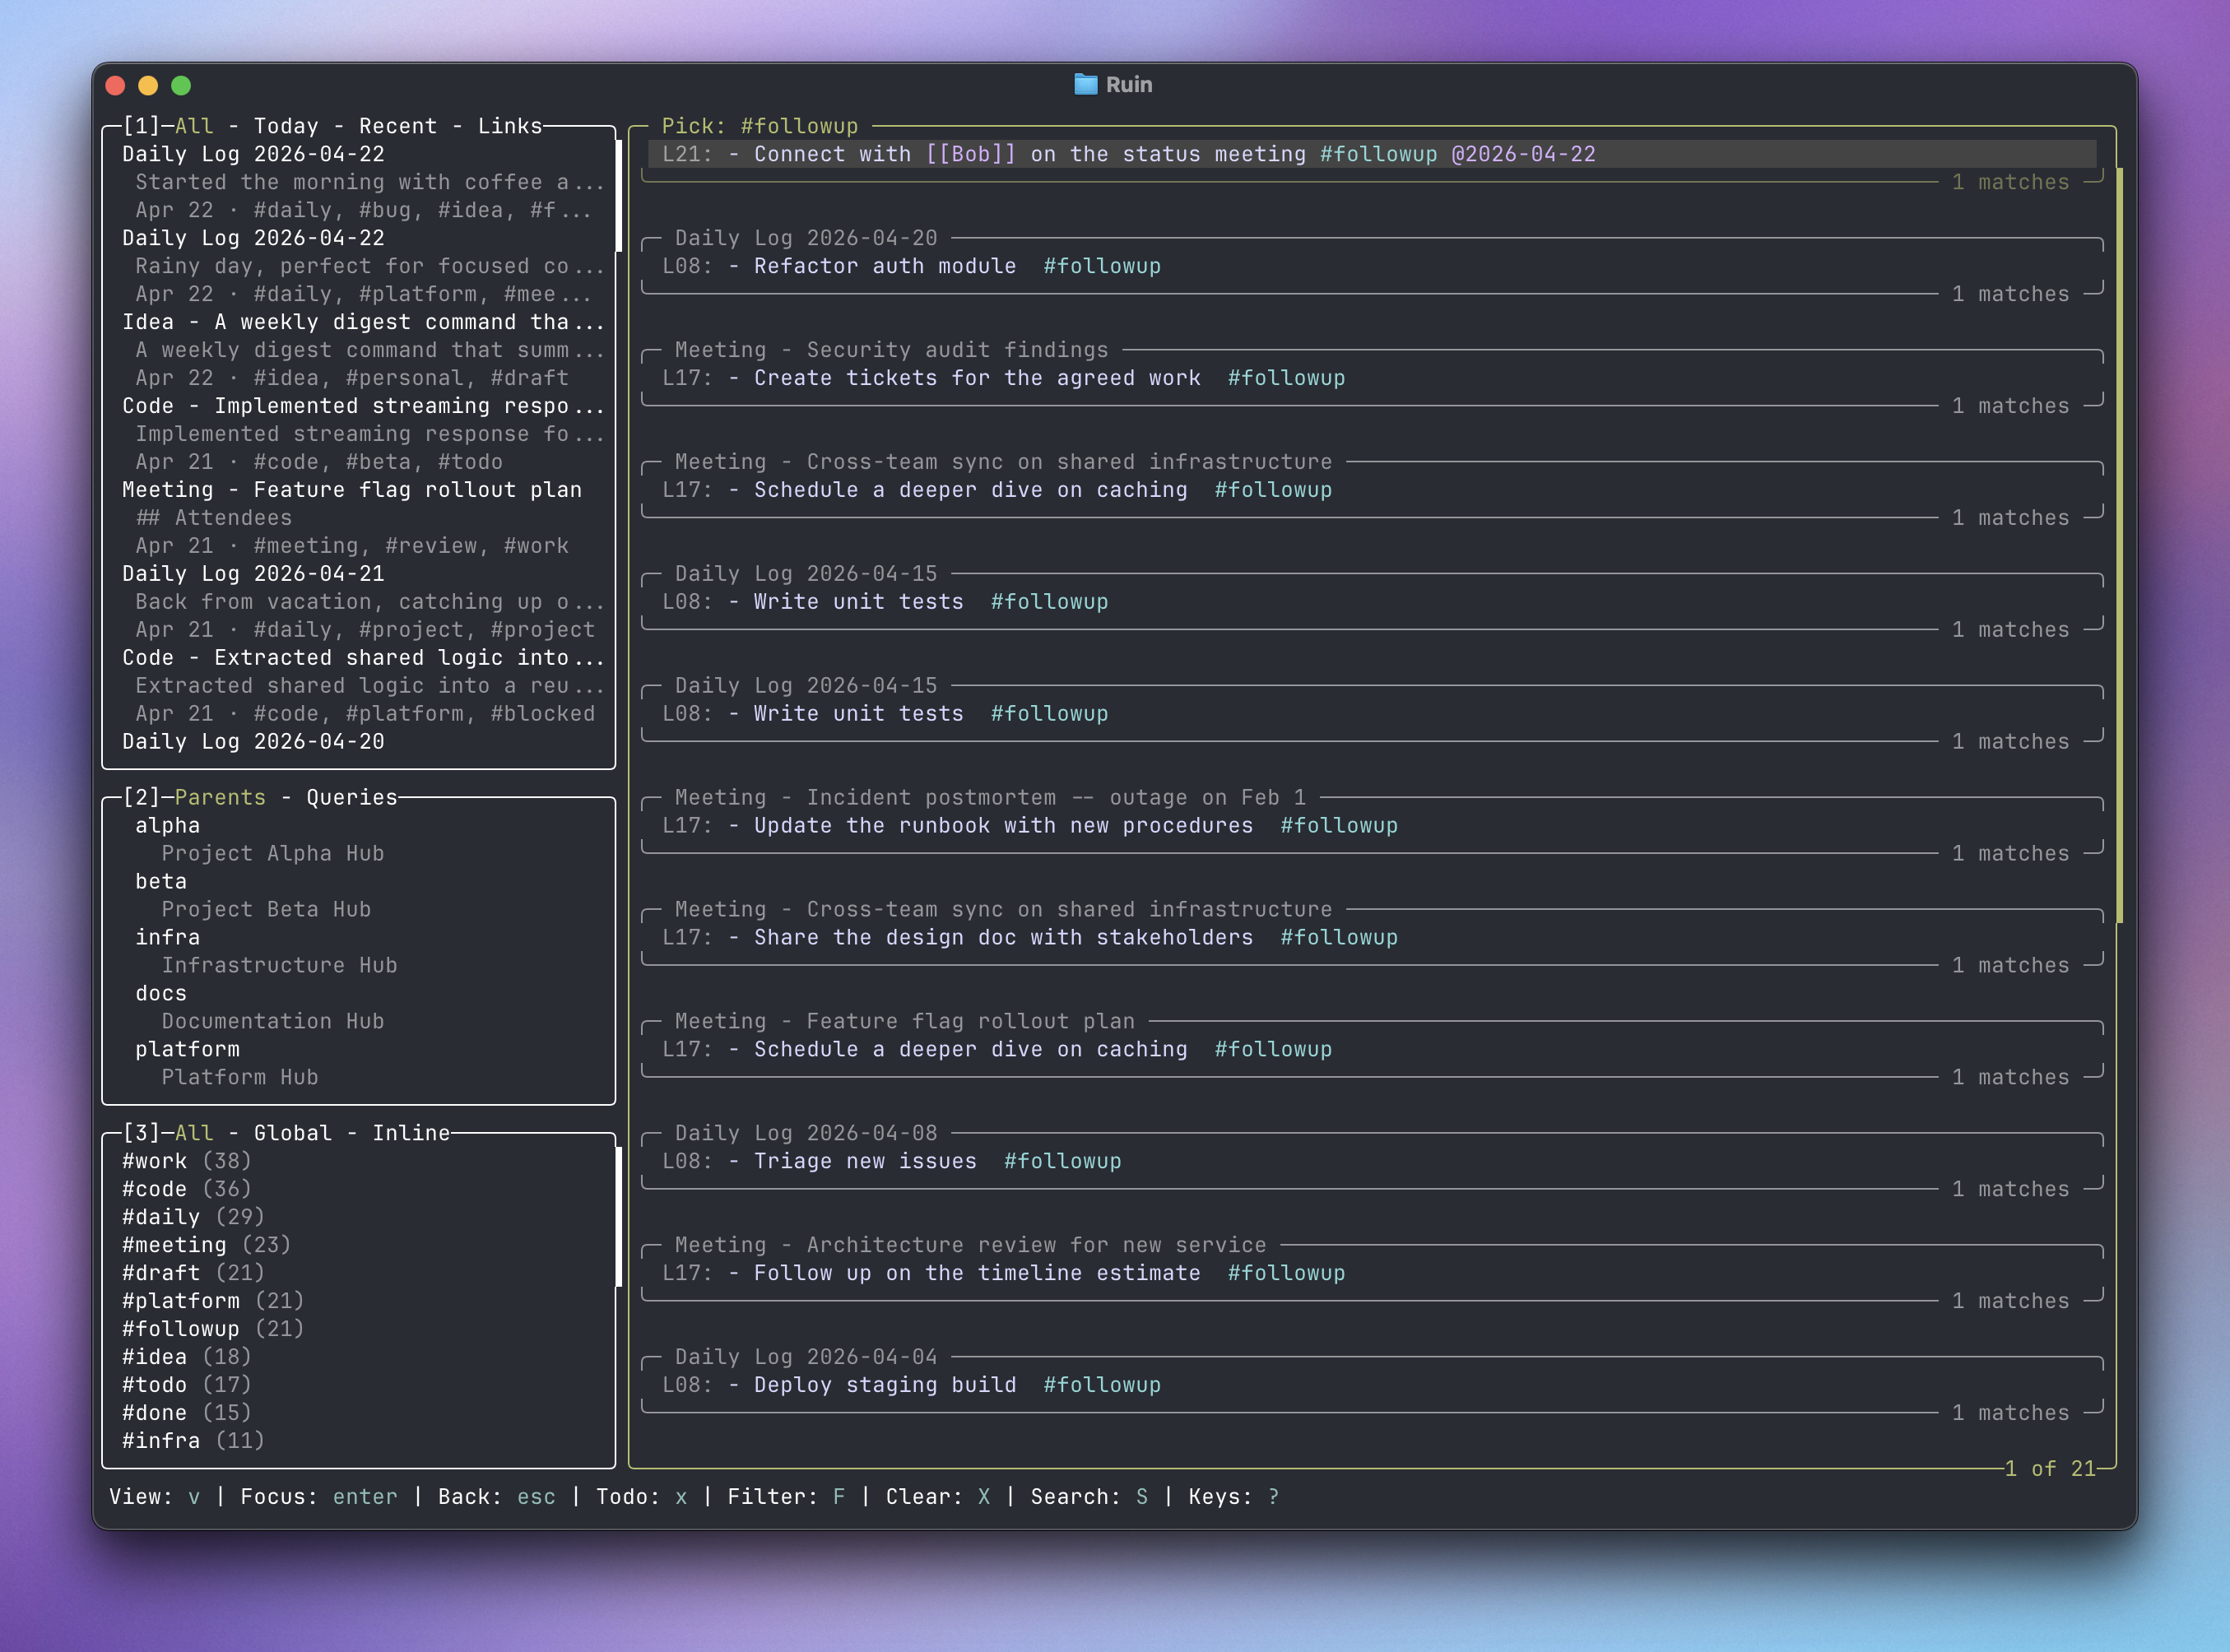Open the Infrastructure Hub under infra
The height and width of the screenshot is (1652, 2230).
pos(281,965)
